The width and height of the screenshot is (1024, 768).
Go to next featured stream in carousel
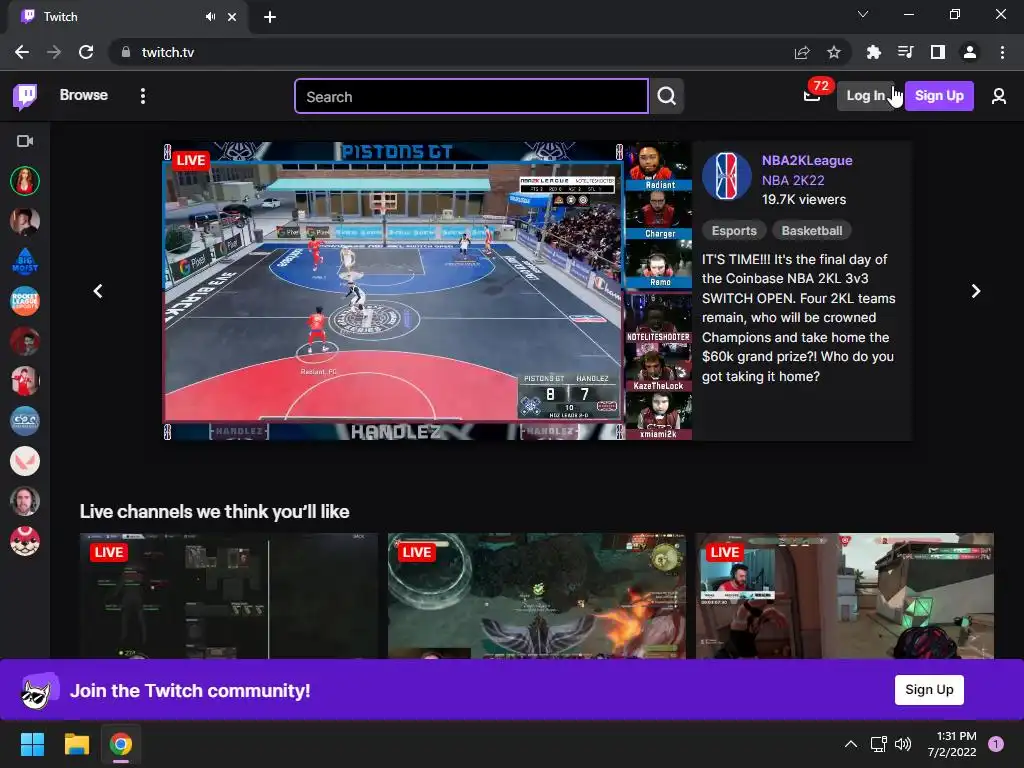[976, 291]
